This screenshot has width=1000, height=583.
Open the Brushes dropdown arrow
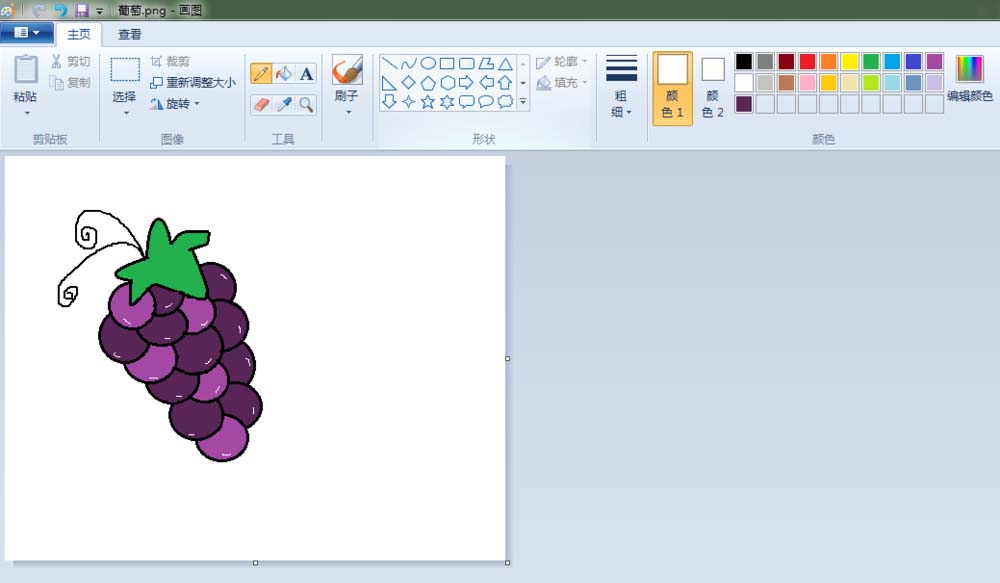[x=348, y=112]
